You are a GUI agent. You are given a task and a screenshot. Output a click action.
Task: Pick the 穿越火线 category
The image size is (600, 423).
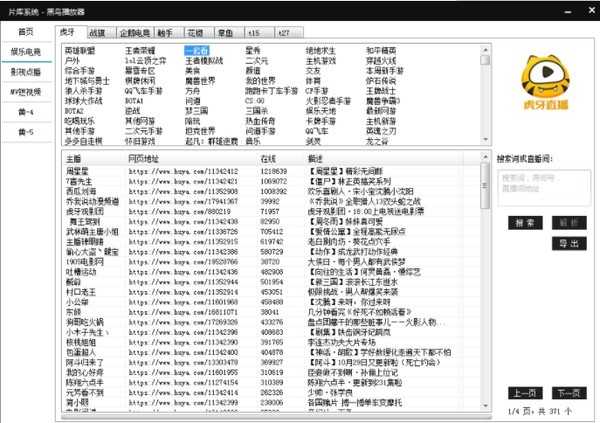(x=381, y=60)
